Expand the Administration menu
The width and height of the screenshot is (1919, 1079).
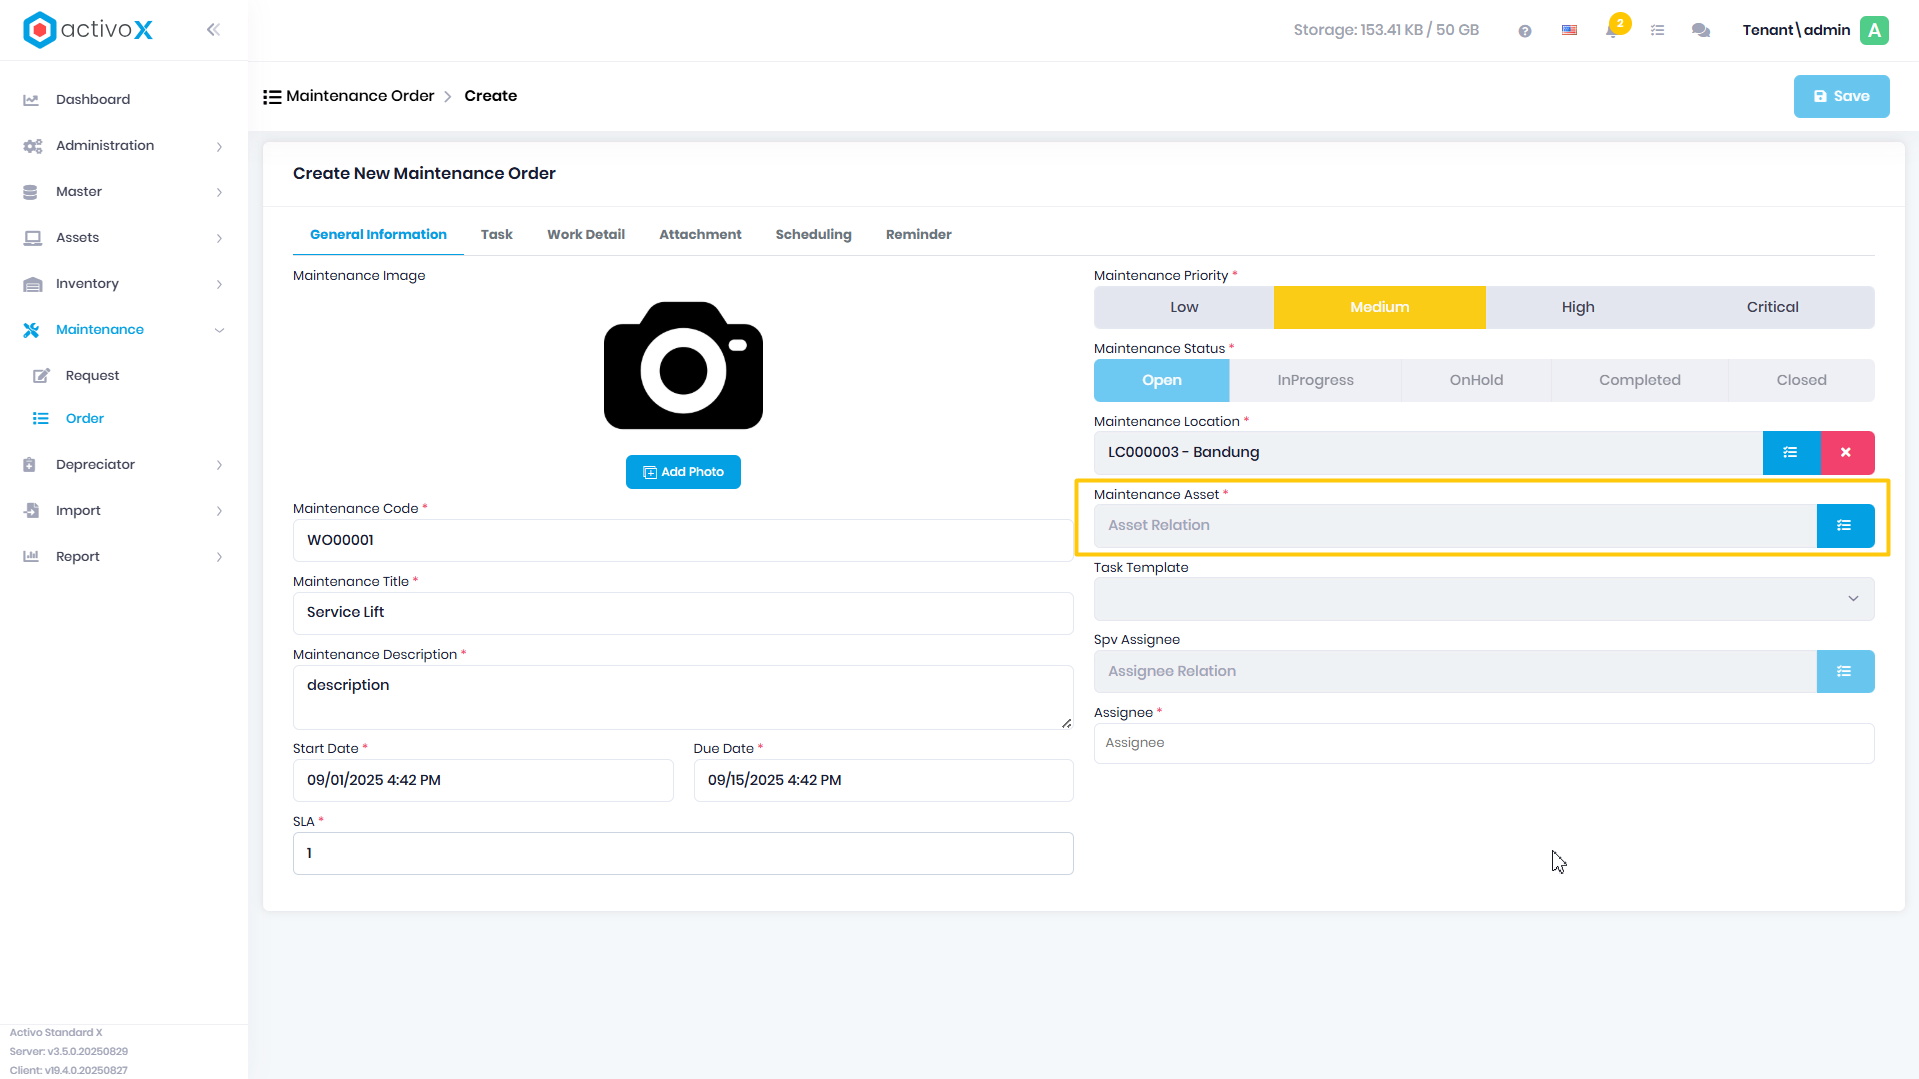pyautogui.click(x=219, y=147)
